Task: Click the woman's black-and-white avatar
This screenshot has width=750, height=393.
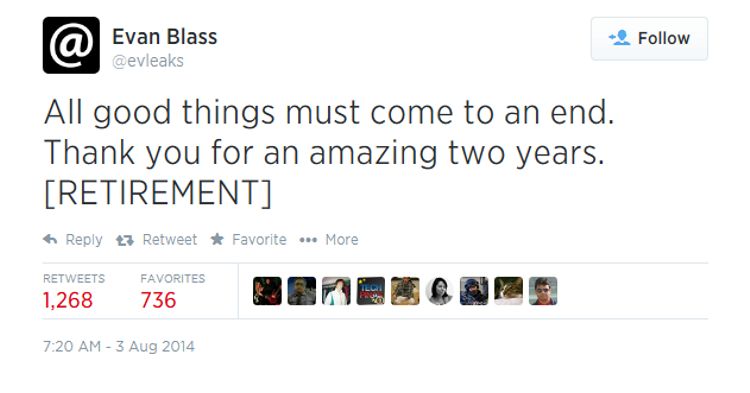Action: pos(440,291)
